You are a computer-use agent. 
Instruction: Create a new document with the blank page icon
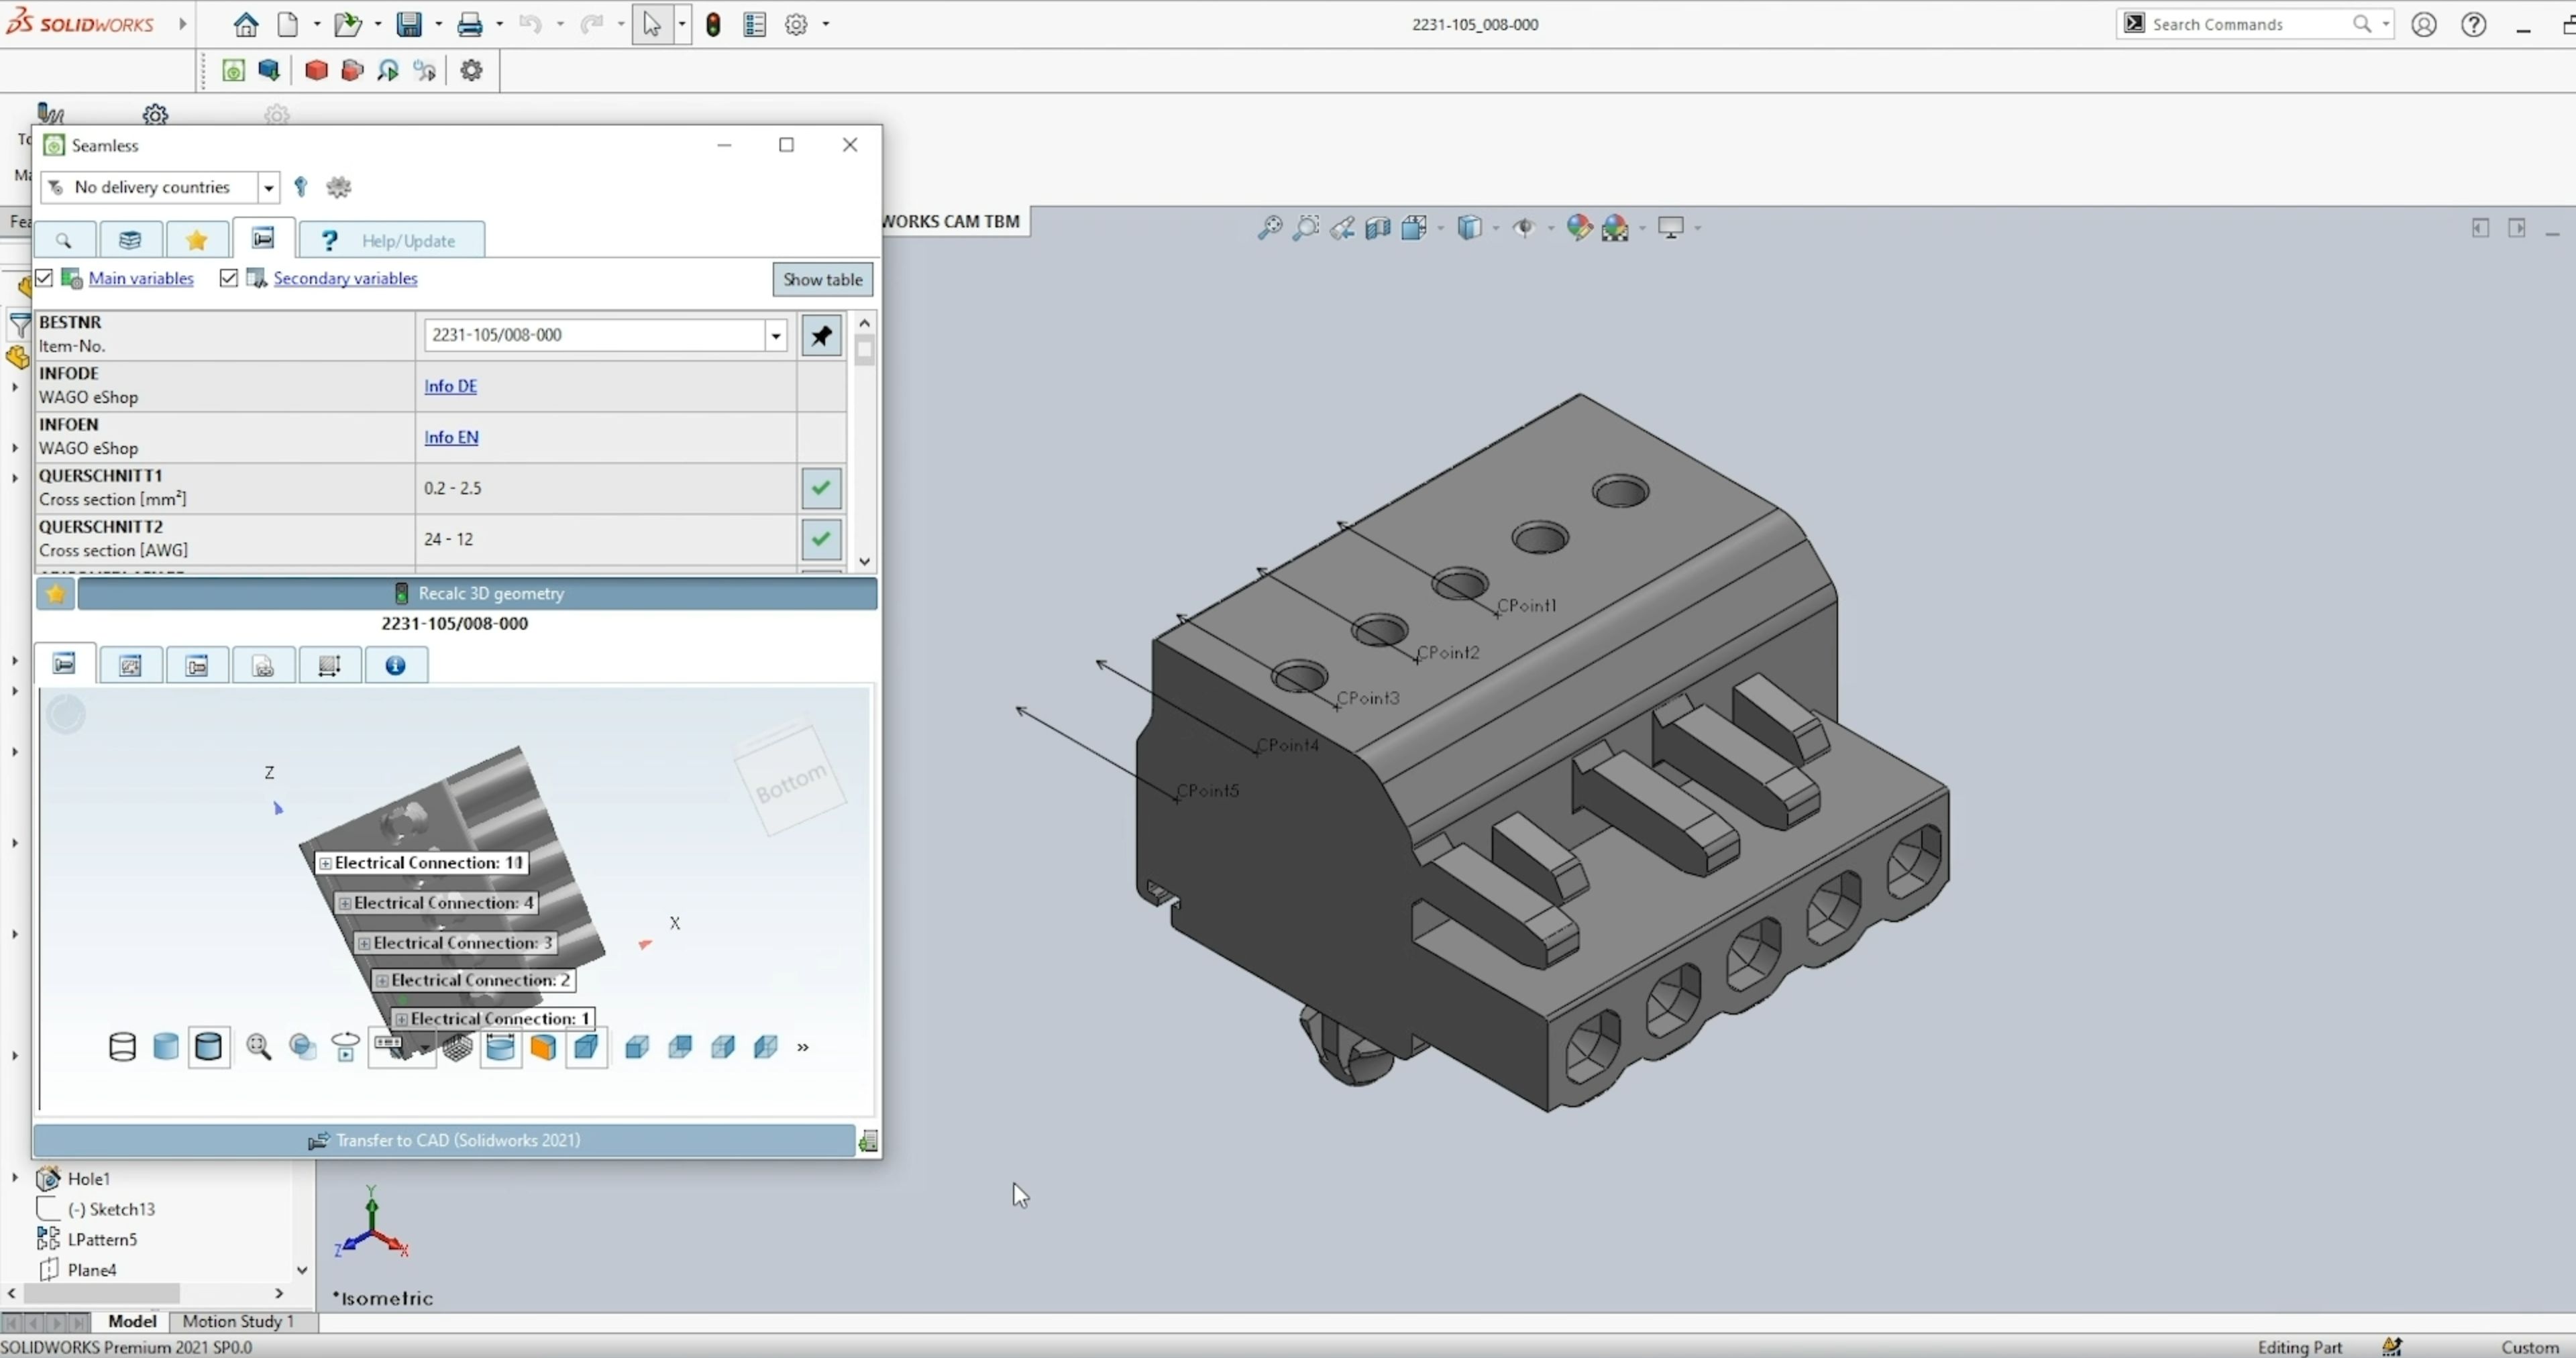point(287,24)
